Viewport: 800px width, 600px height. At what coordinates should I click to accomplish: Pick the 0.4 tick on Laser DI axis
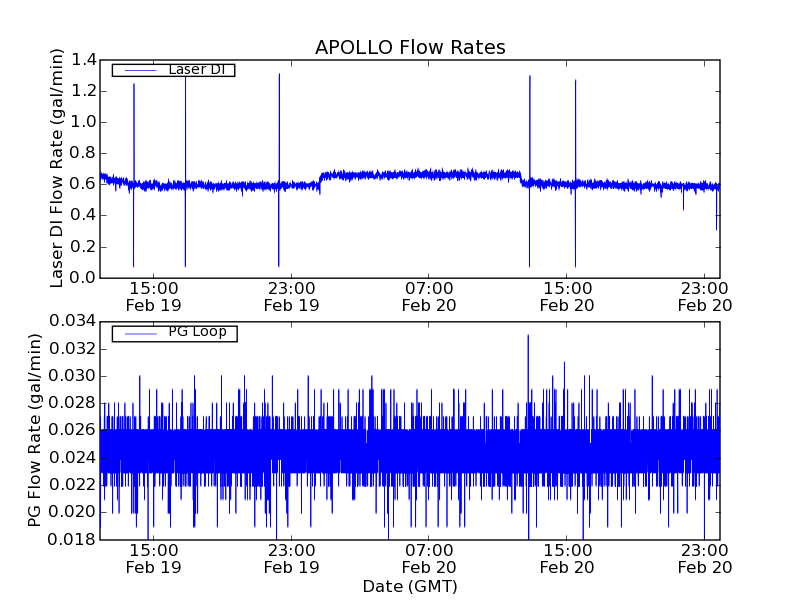pos(84,215)
